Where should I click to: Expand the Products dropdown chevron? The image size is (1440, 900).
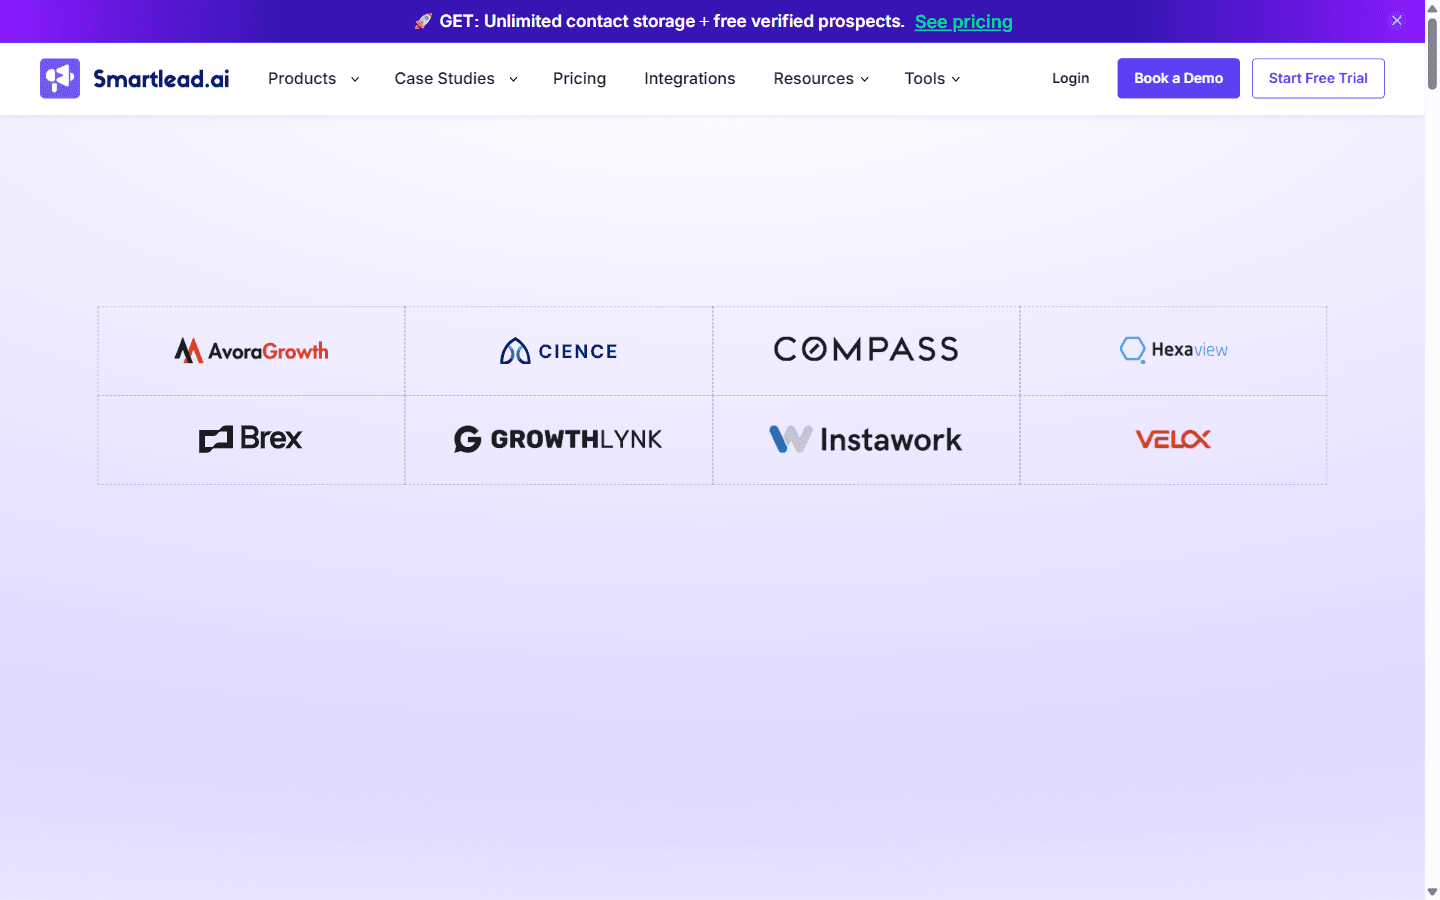[x=355, y=79]
